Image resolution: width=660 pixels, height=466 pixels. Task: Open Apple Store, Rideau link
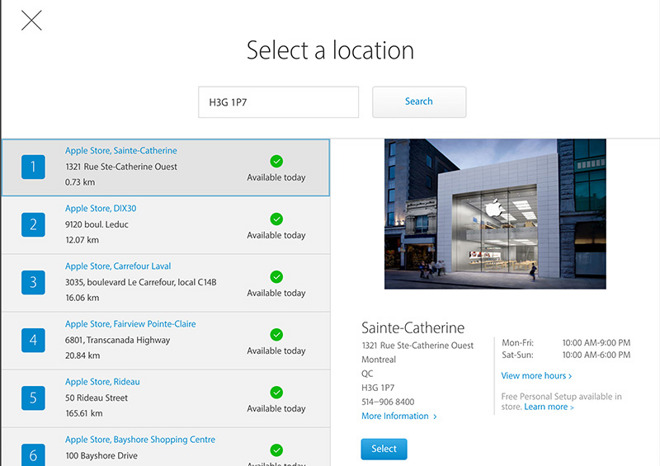[x=102, y=382]
